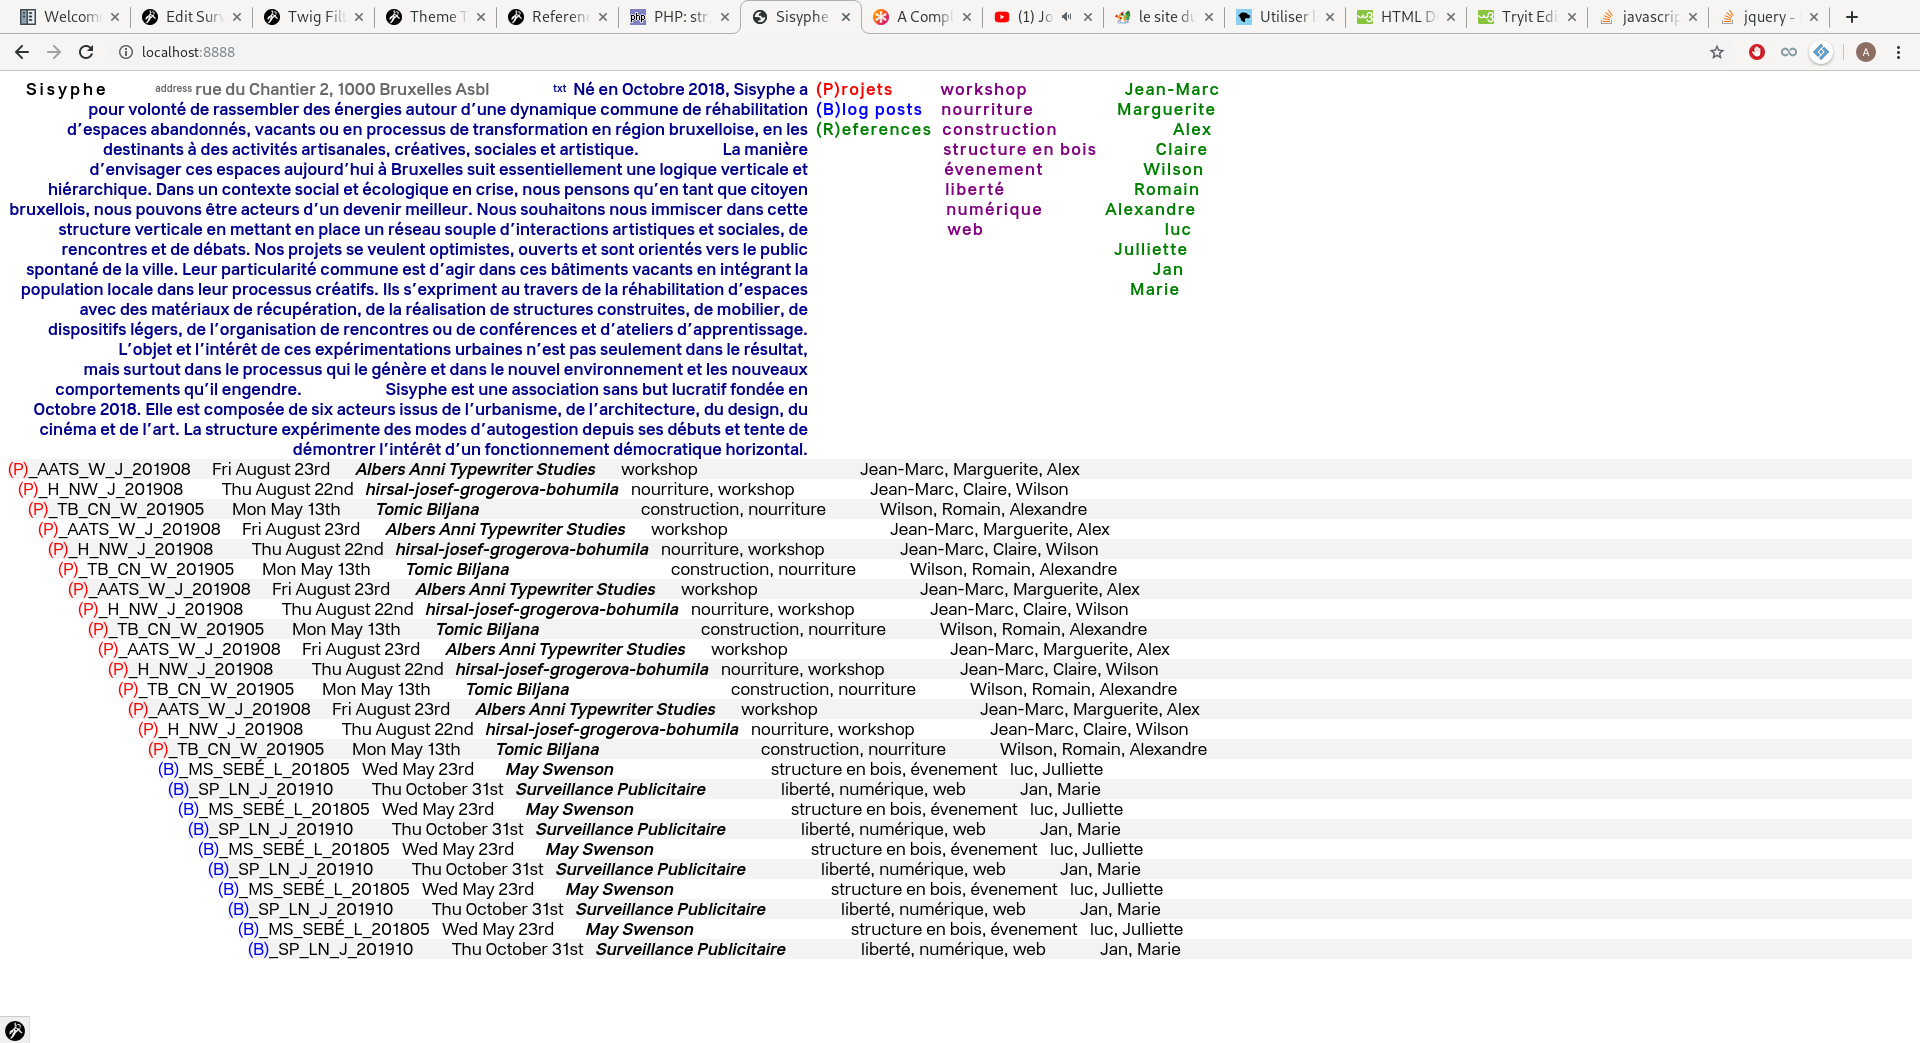Open first Albers Anni Typewriter Studies row
The width and height of the screenshot is (1920, 1043).
pyautogui.click(x=475, y=470)
